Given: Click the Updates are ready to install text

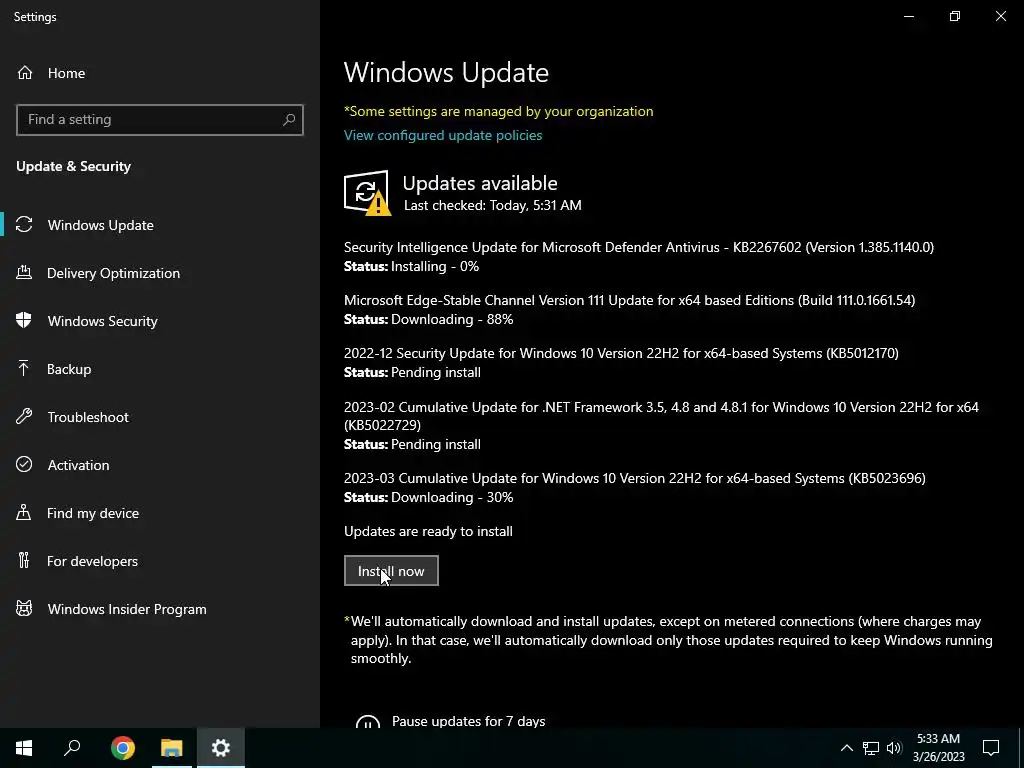Looking at the screenshot, I should pos(428,532).
